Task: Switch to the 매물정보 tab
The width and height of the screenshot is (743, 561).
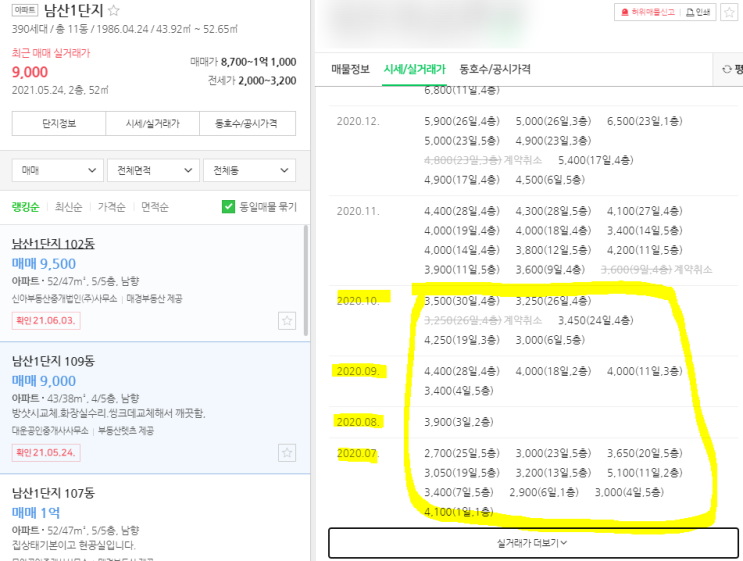Action: [350, 69]
